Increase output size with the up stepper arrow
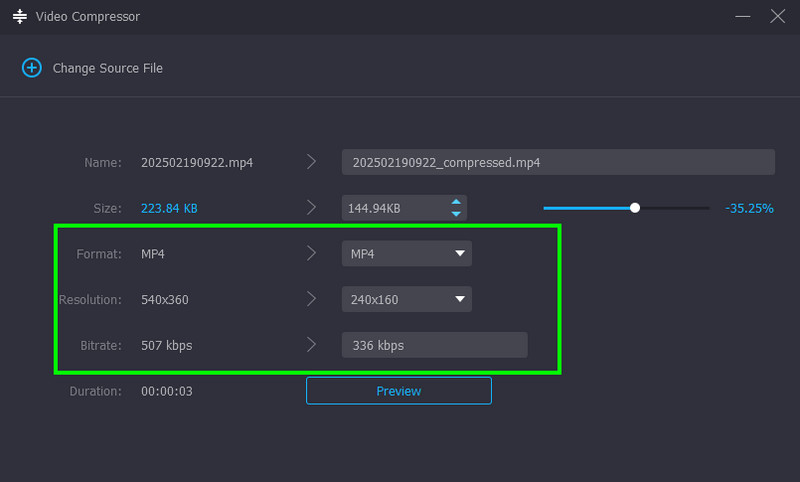The width and height of the screenshot is (800, 482). (456, 202)
